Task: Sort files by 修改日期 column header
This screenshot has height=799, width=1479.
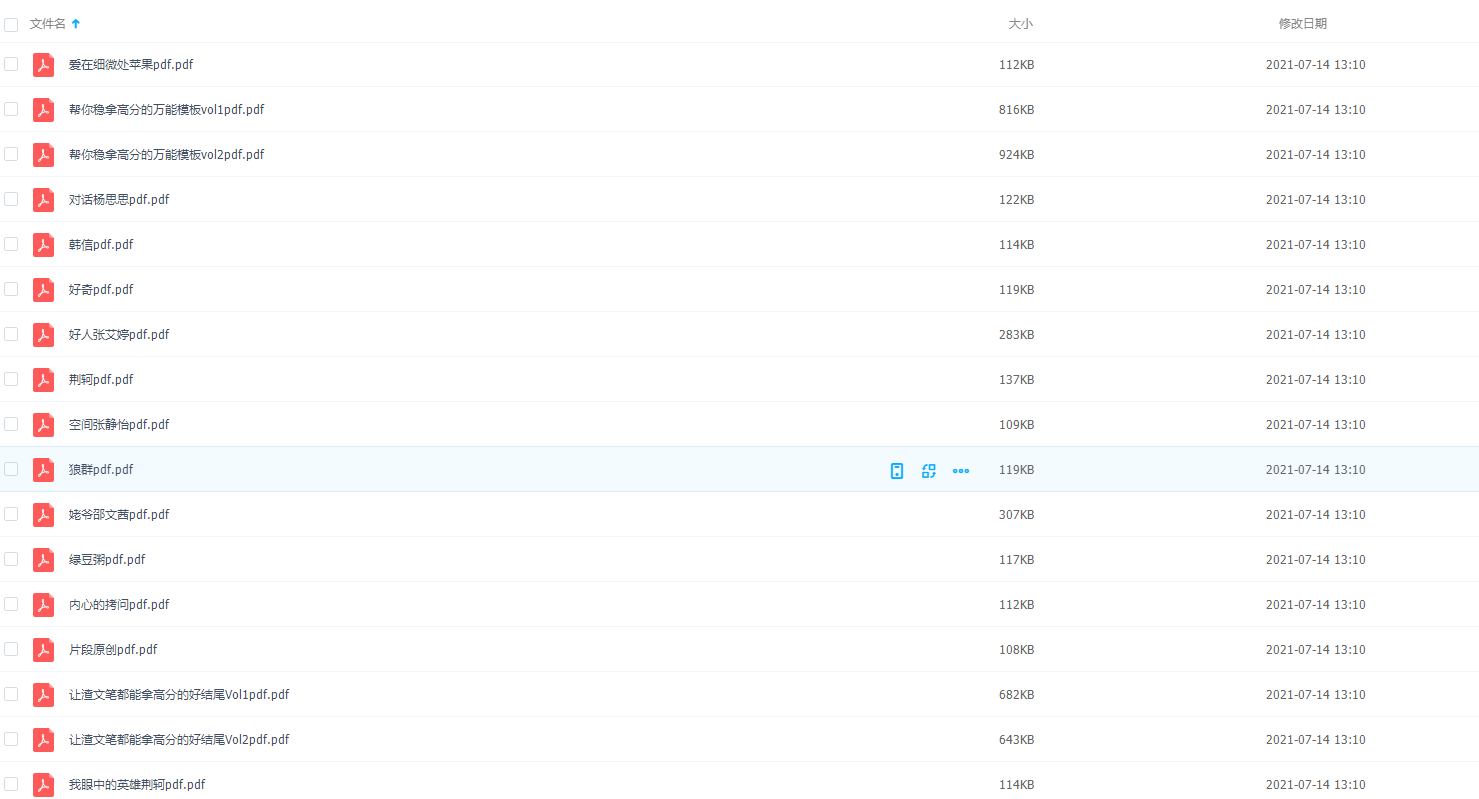Action: tap(1302, 23)
